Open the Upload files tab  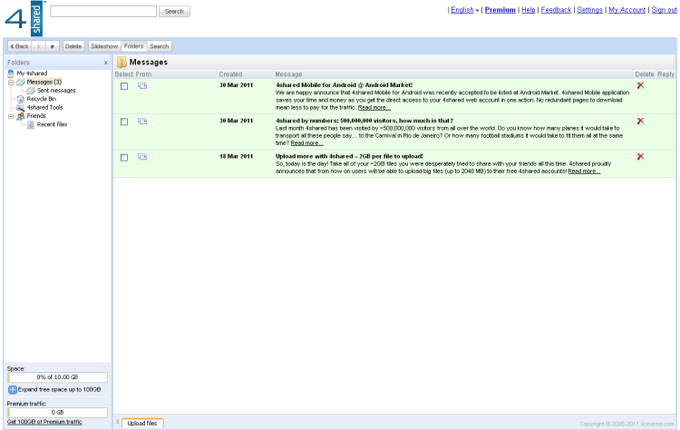tap(142, 423)
